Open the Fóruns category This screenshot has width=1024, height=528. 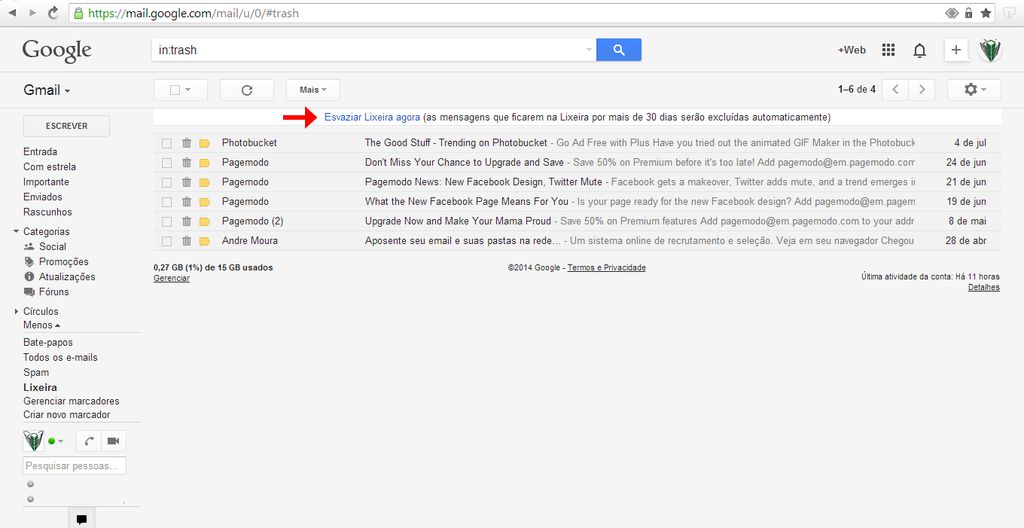click(54, 291)
